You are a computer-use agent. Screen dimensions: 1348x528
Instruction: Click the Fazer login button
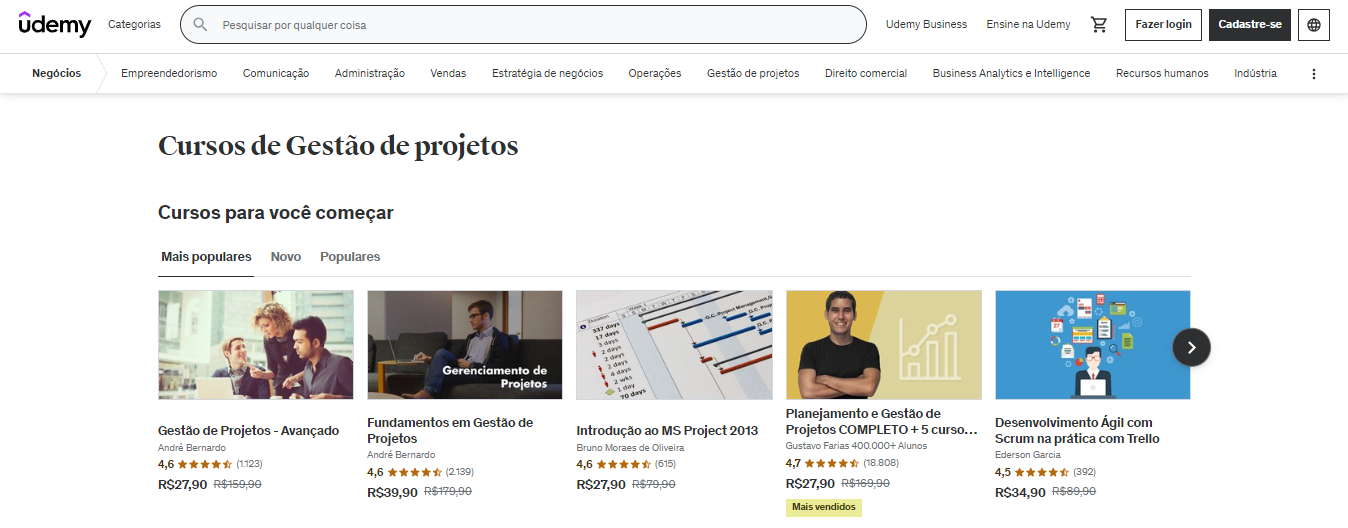point(1163,25)
